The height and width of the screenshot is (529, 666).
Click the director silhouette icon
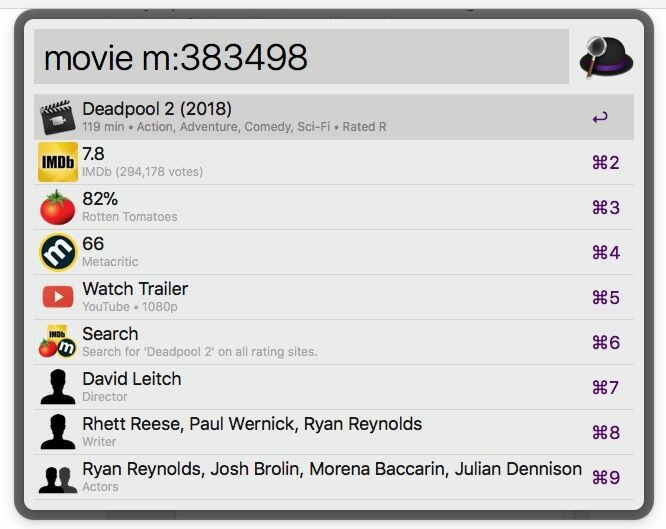(x=58, y=387)
